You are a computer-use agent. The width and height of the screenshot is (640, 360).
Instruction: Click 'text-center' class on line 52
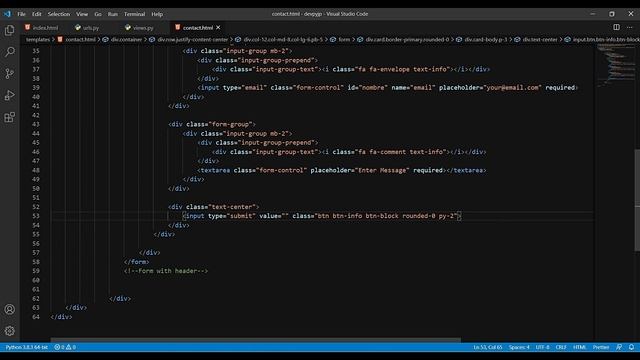pos(232,207)
